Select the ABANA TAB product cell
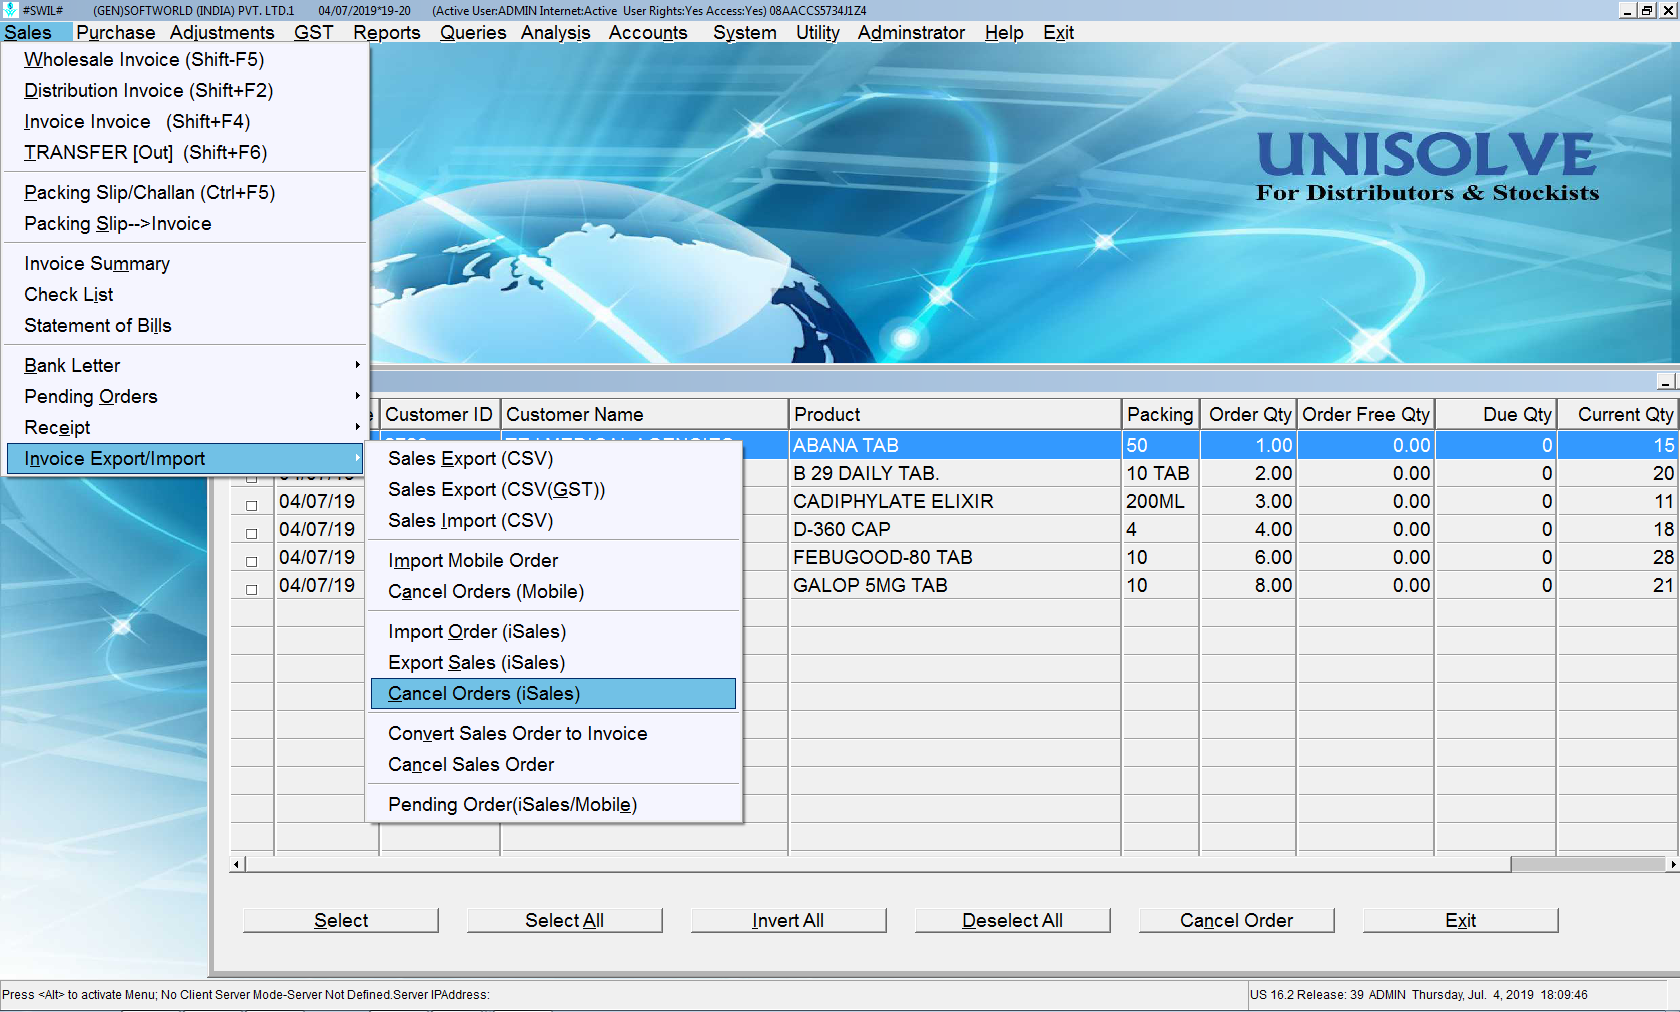The image size is (1680, 1012). coord(955,445)
